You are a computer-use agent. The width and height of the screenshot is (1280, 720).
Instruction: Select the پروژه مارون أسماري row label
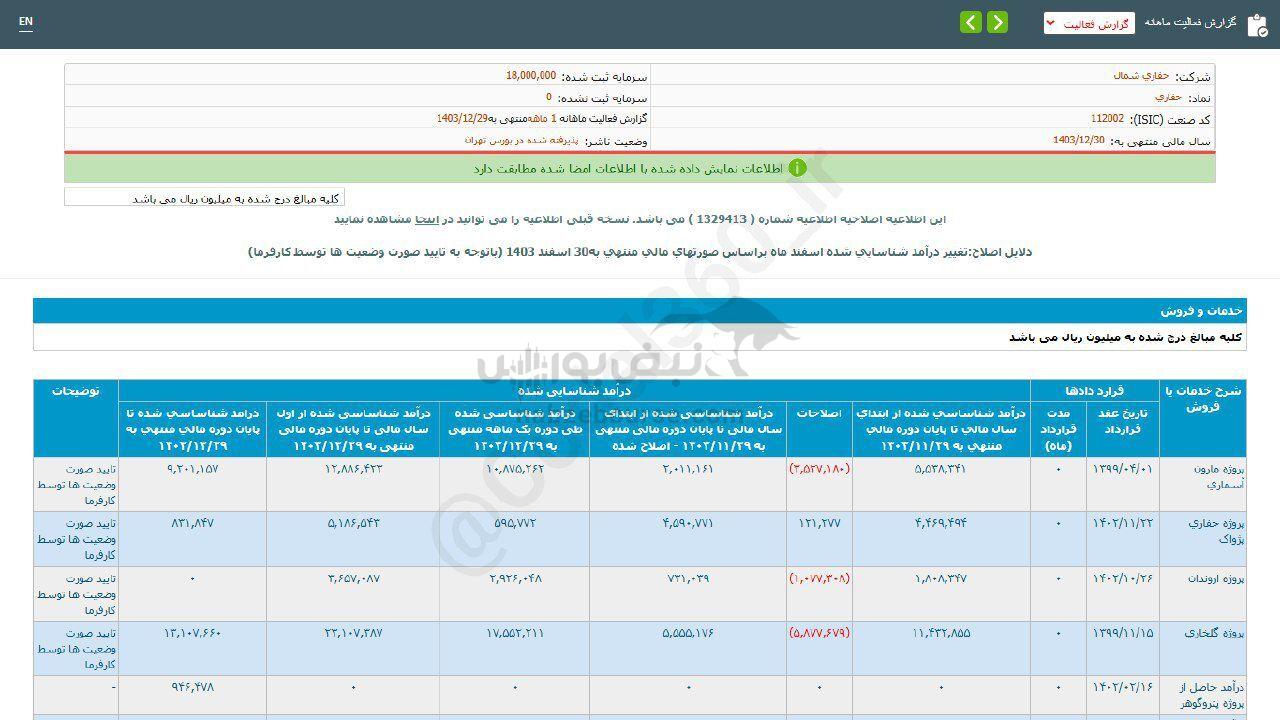coord(1202,476)
